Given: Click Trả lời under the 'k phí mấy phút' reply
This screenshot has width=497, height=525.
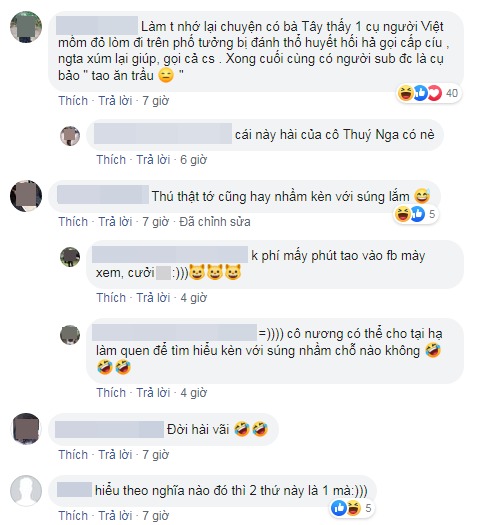Looking at the screenshot, I should click(x=153, y=298).
